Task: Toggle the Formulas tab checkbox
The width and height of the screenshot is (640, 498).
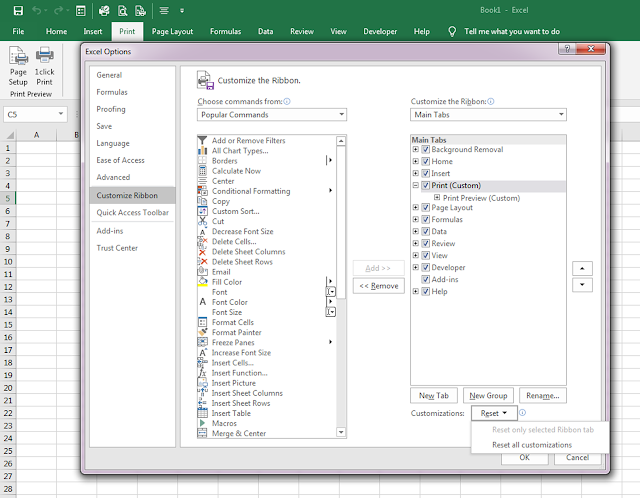Action: [425, 219]
